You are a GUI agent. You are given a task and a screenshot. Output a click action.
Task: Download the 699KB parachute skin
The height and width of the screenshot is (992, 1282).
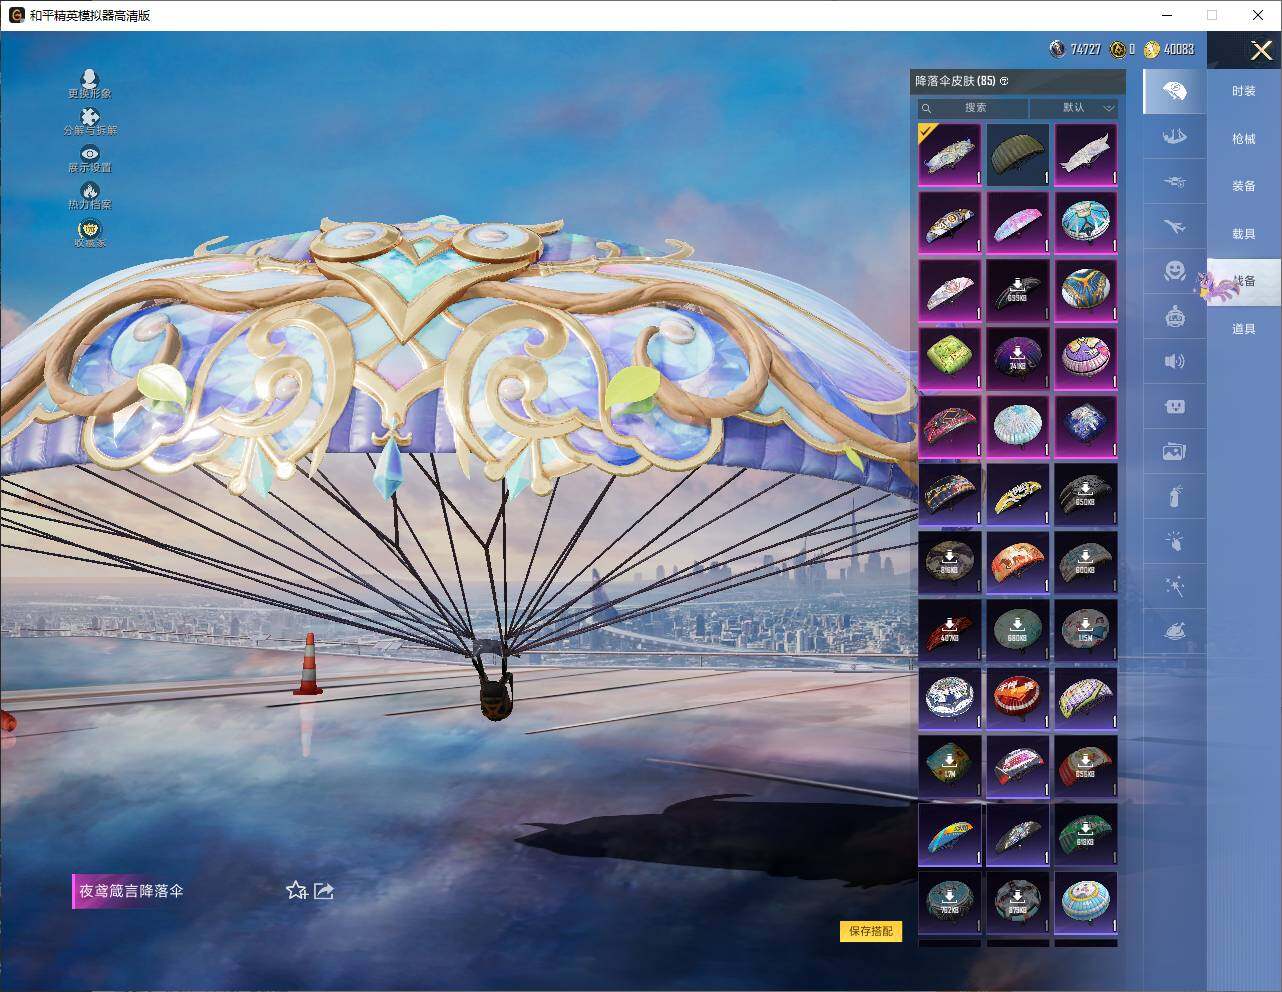tap(1018, 290)
